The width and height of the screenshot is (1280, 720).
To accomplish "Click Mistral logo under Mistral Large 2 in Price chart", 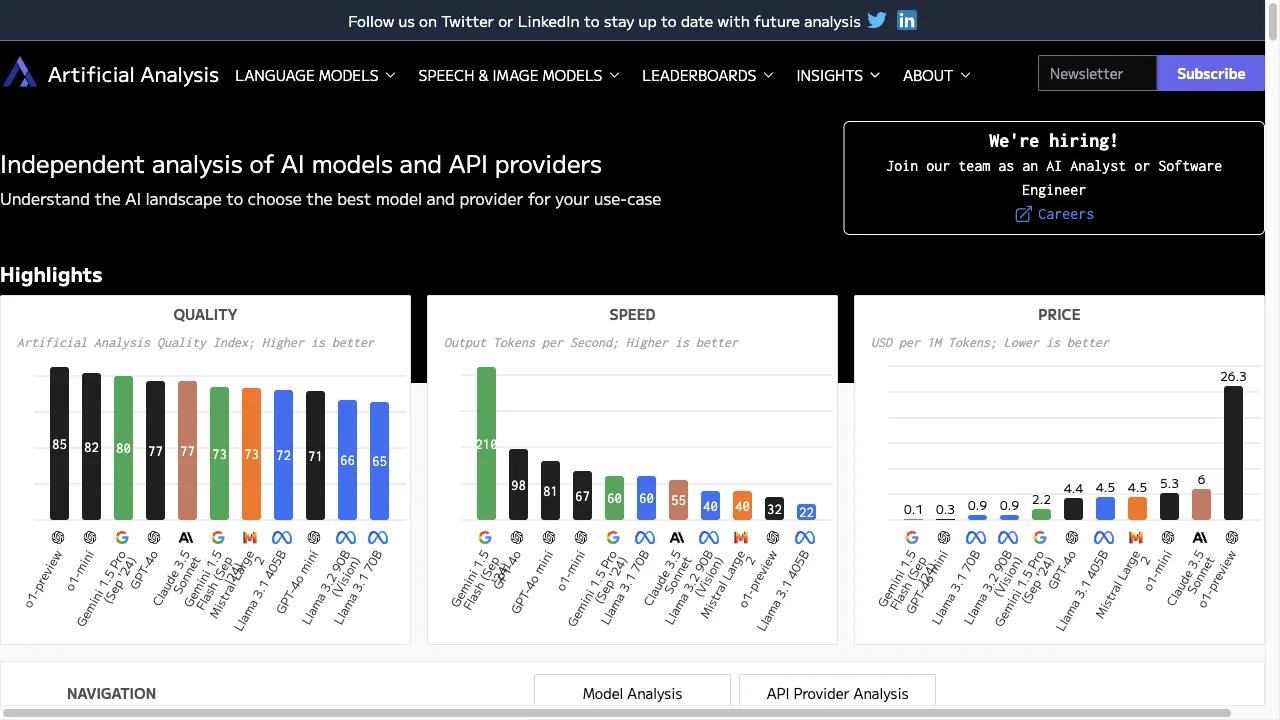I will pos(1136,538).
